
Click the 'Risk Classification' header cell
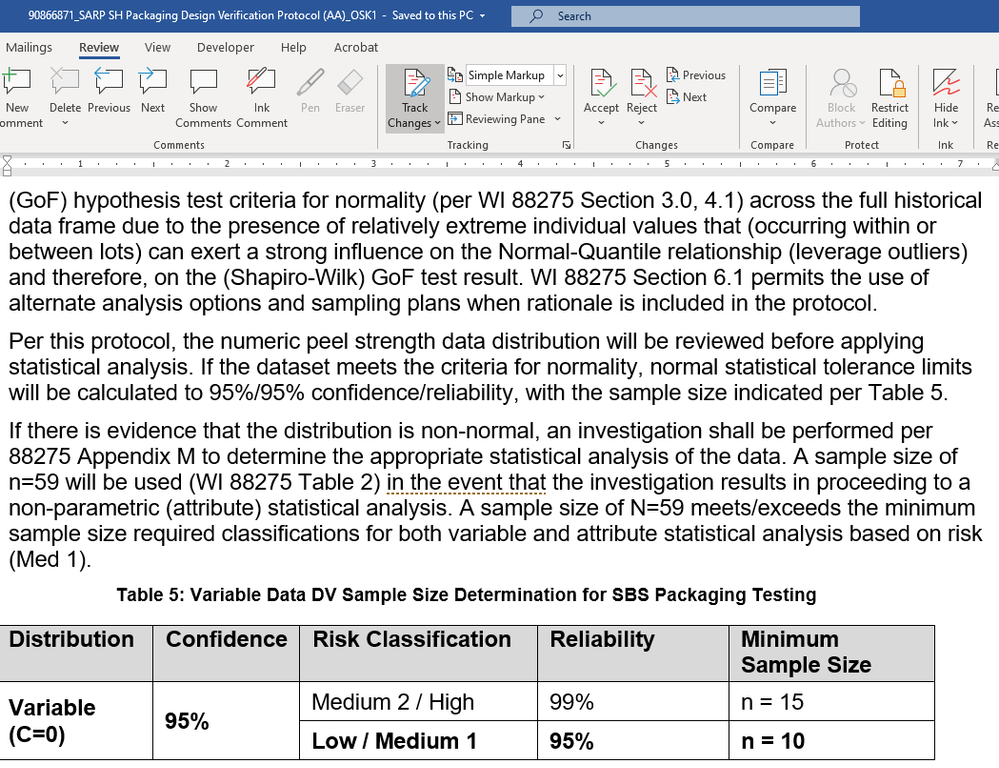click(x=418, y=653)
